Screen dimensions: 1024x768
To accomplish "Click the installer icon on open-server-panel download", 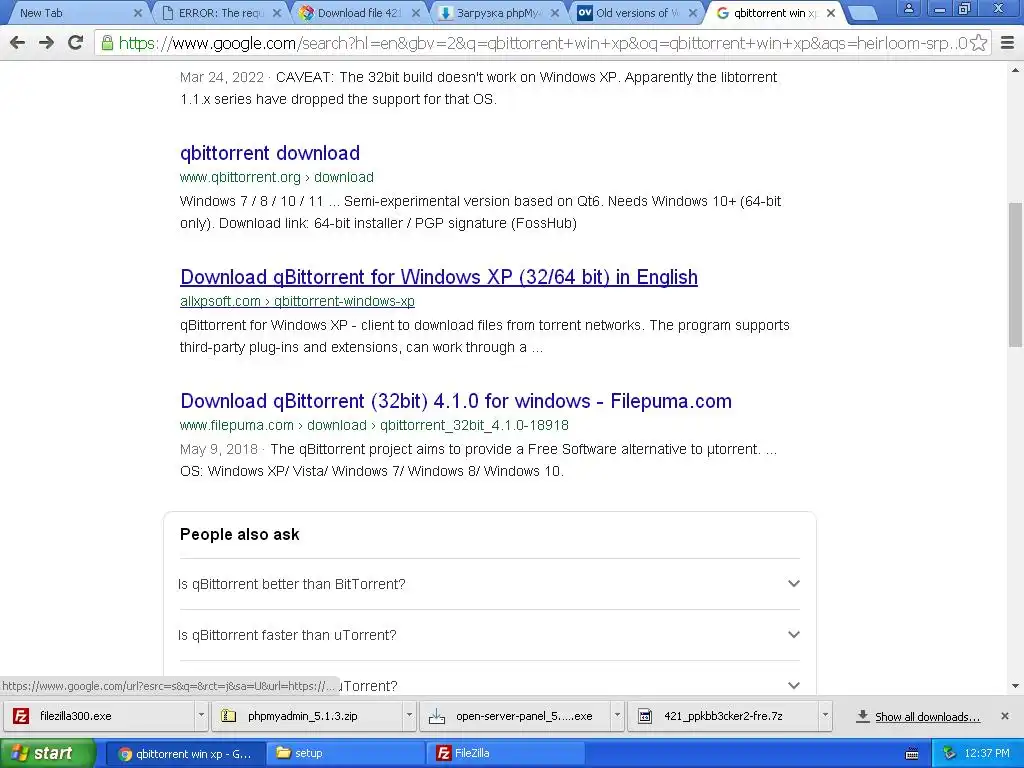I will coord(436,716).
